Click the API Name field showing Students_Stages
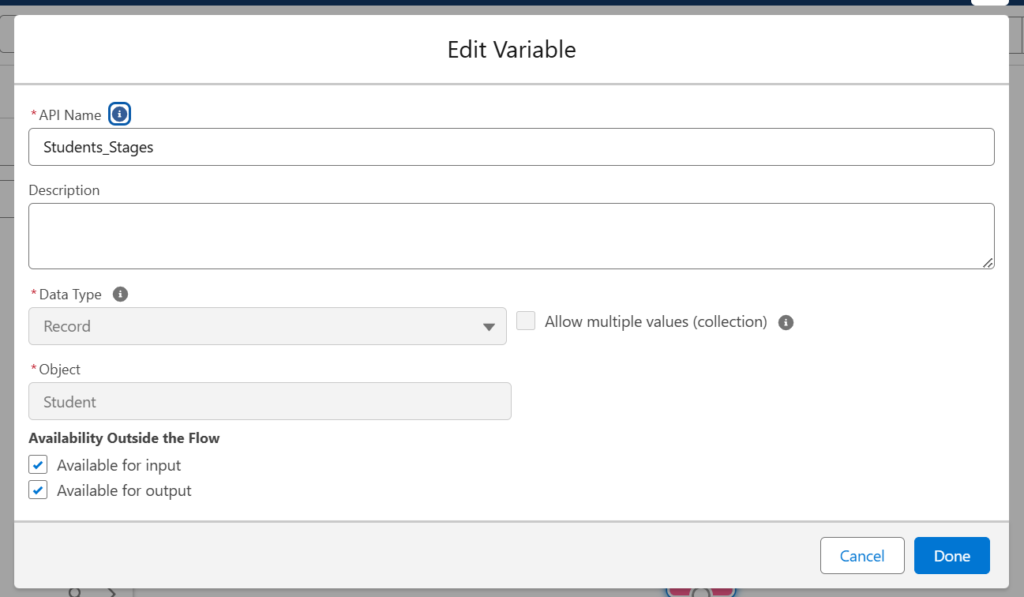Image resolution: width=1024 pixels, height=597 pixels. coord(511,146)
